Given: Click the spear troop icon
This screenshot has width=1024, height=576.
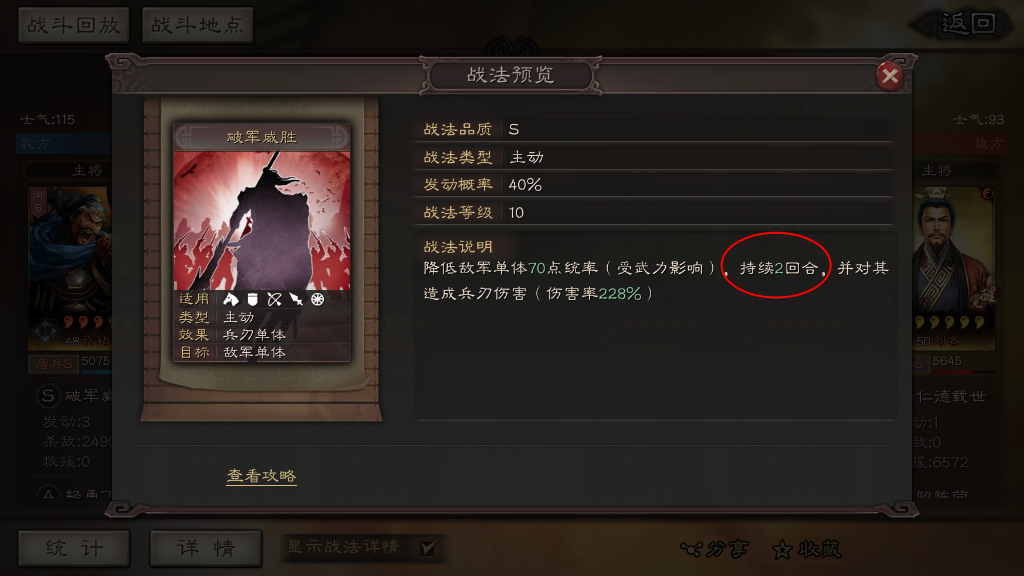Looking at the screenshot, I should pyautogui.click(x=296, y=299).
